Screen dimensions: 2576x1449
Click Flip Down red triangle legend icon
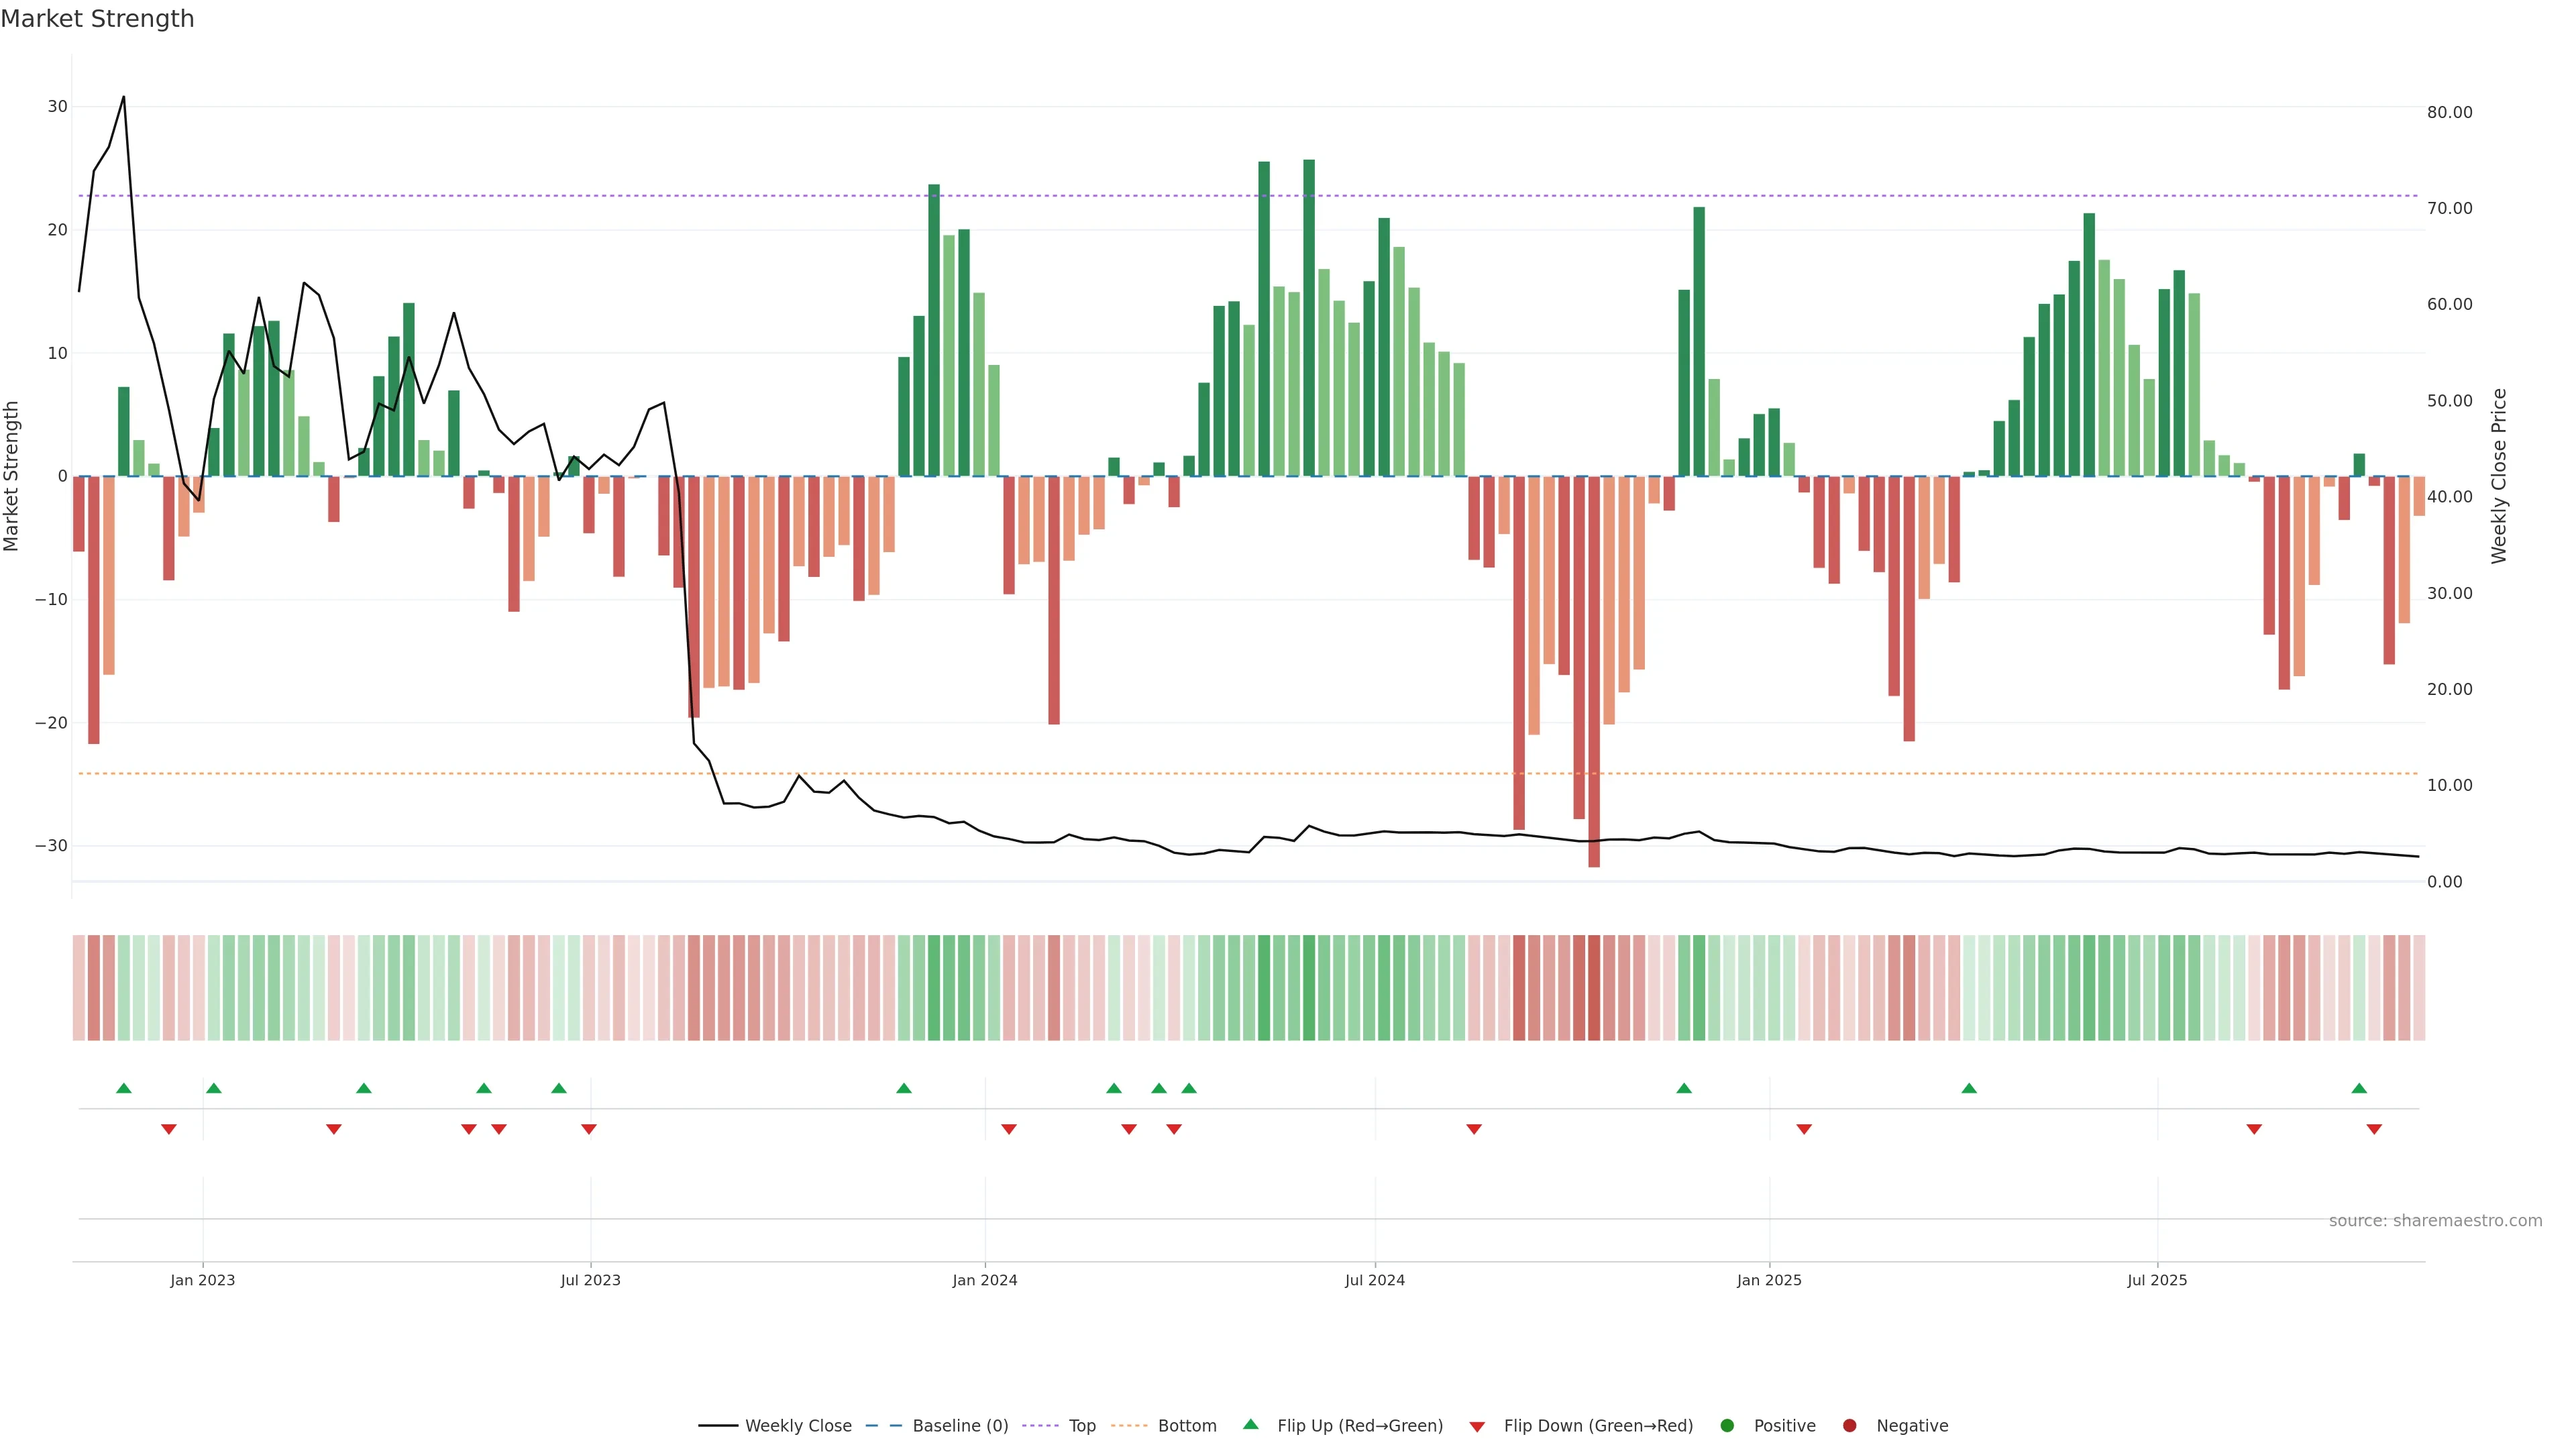point(1477,1427)
